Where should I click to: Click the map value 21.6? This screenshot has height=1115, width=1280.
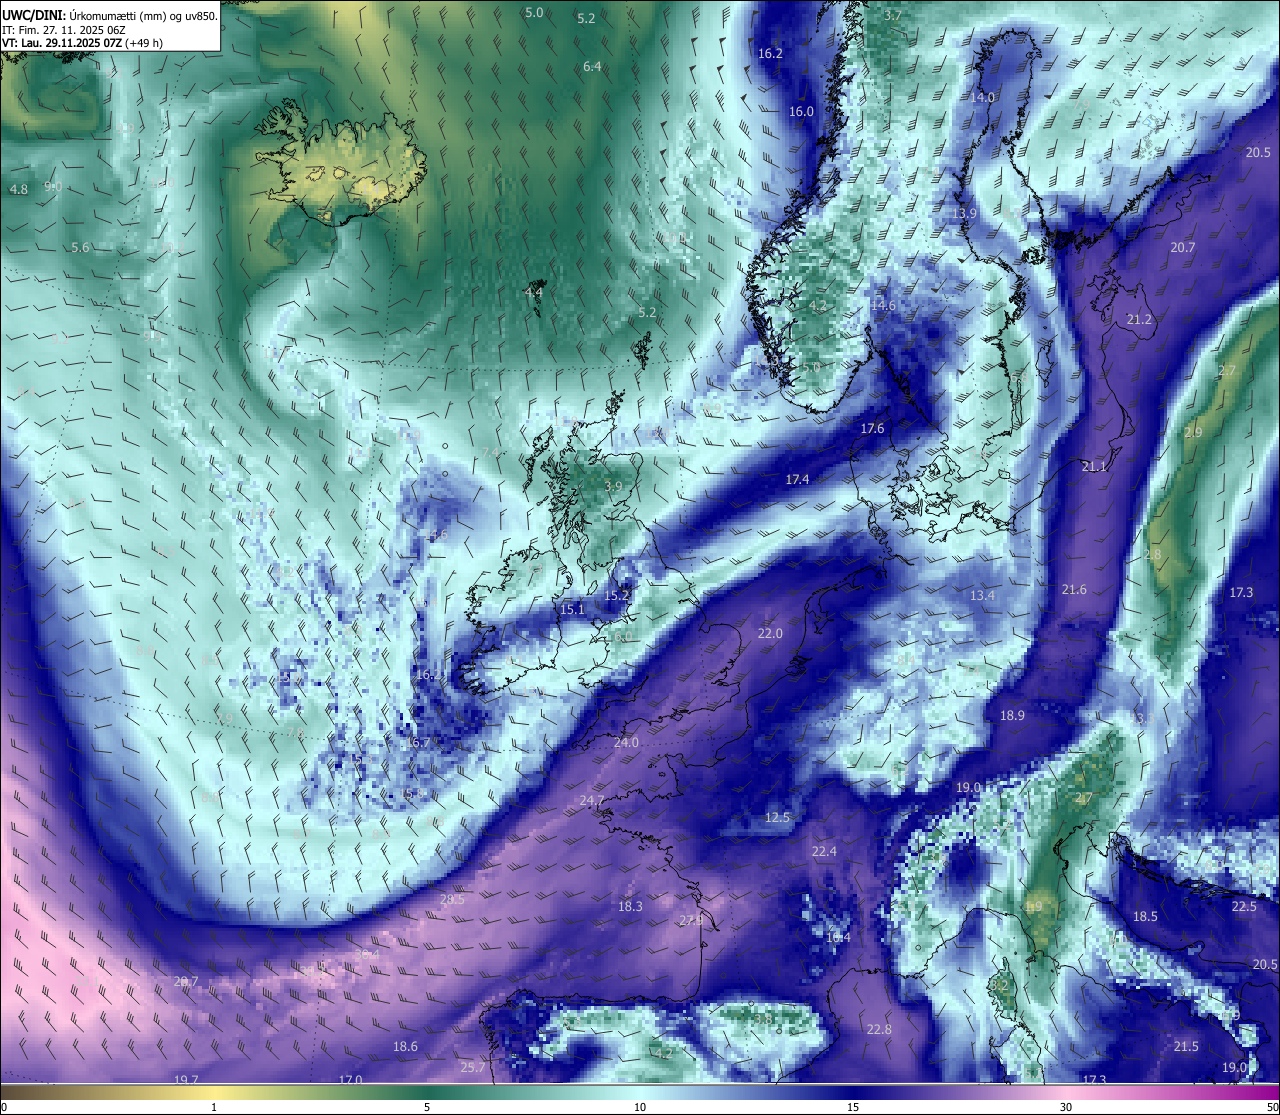tap(1074, 590)
